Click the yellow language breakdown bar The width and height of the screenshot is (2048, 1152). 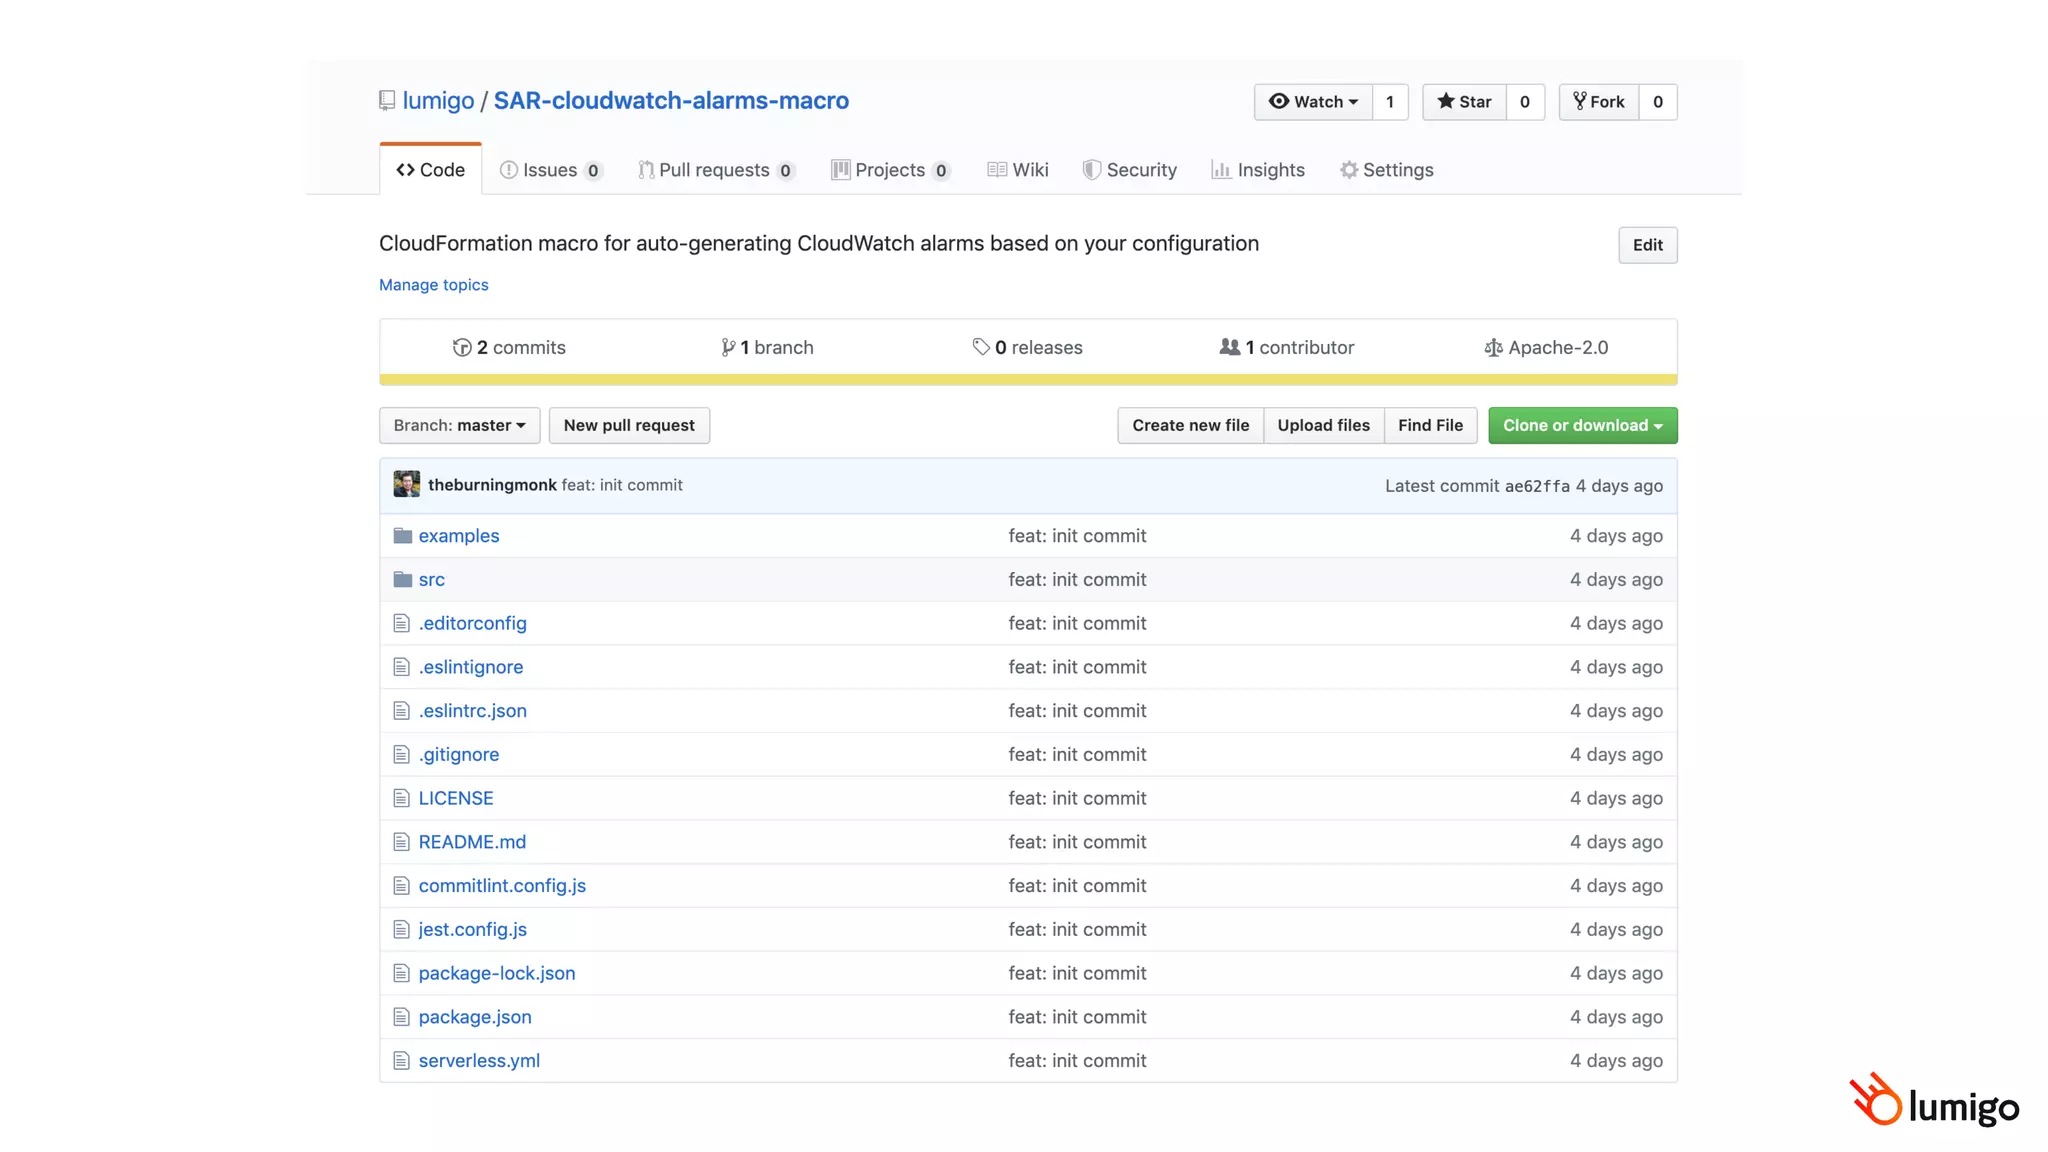click(x=1028, y=380)
